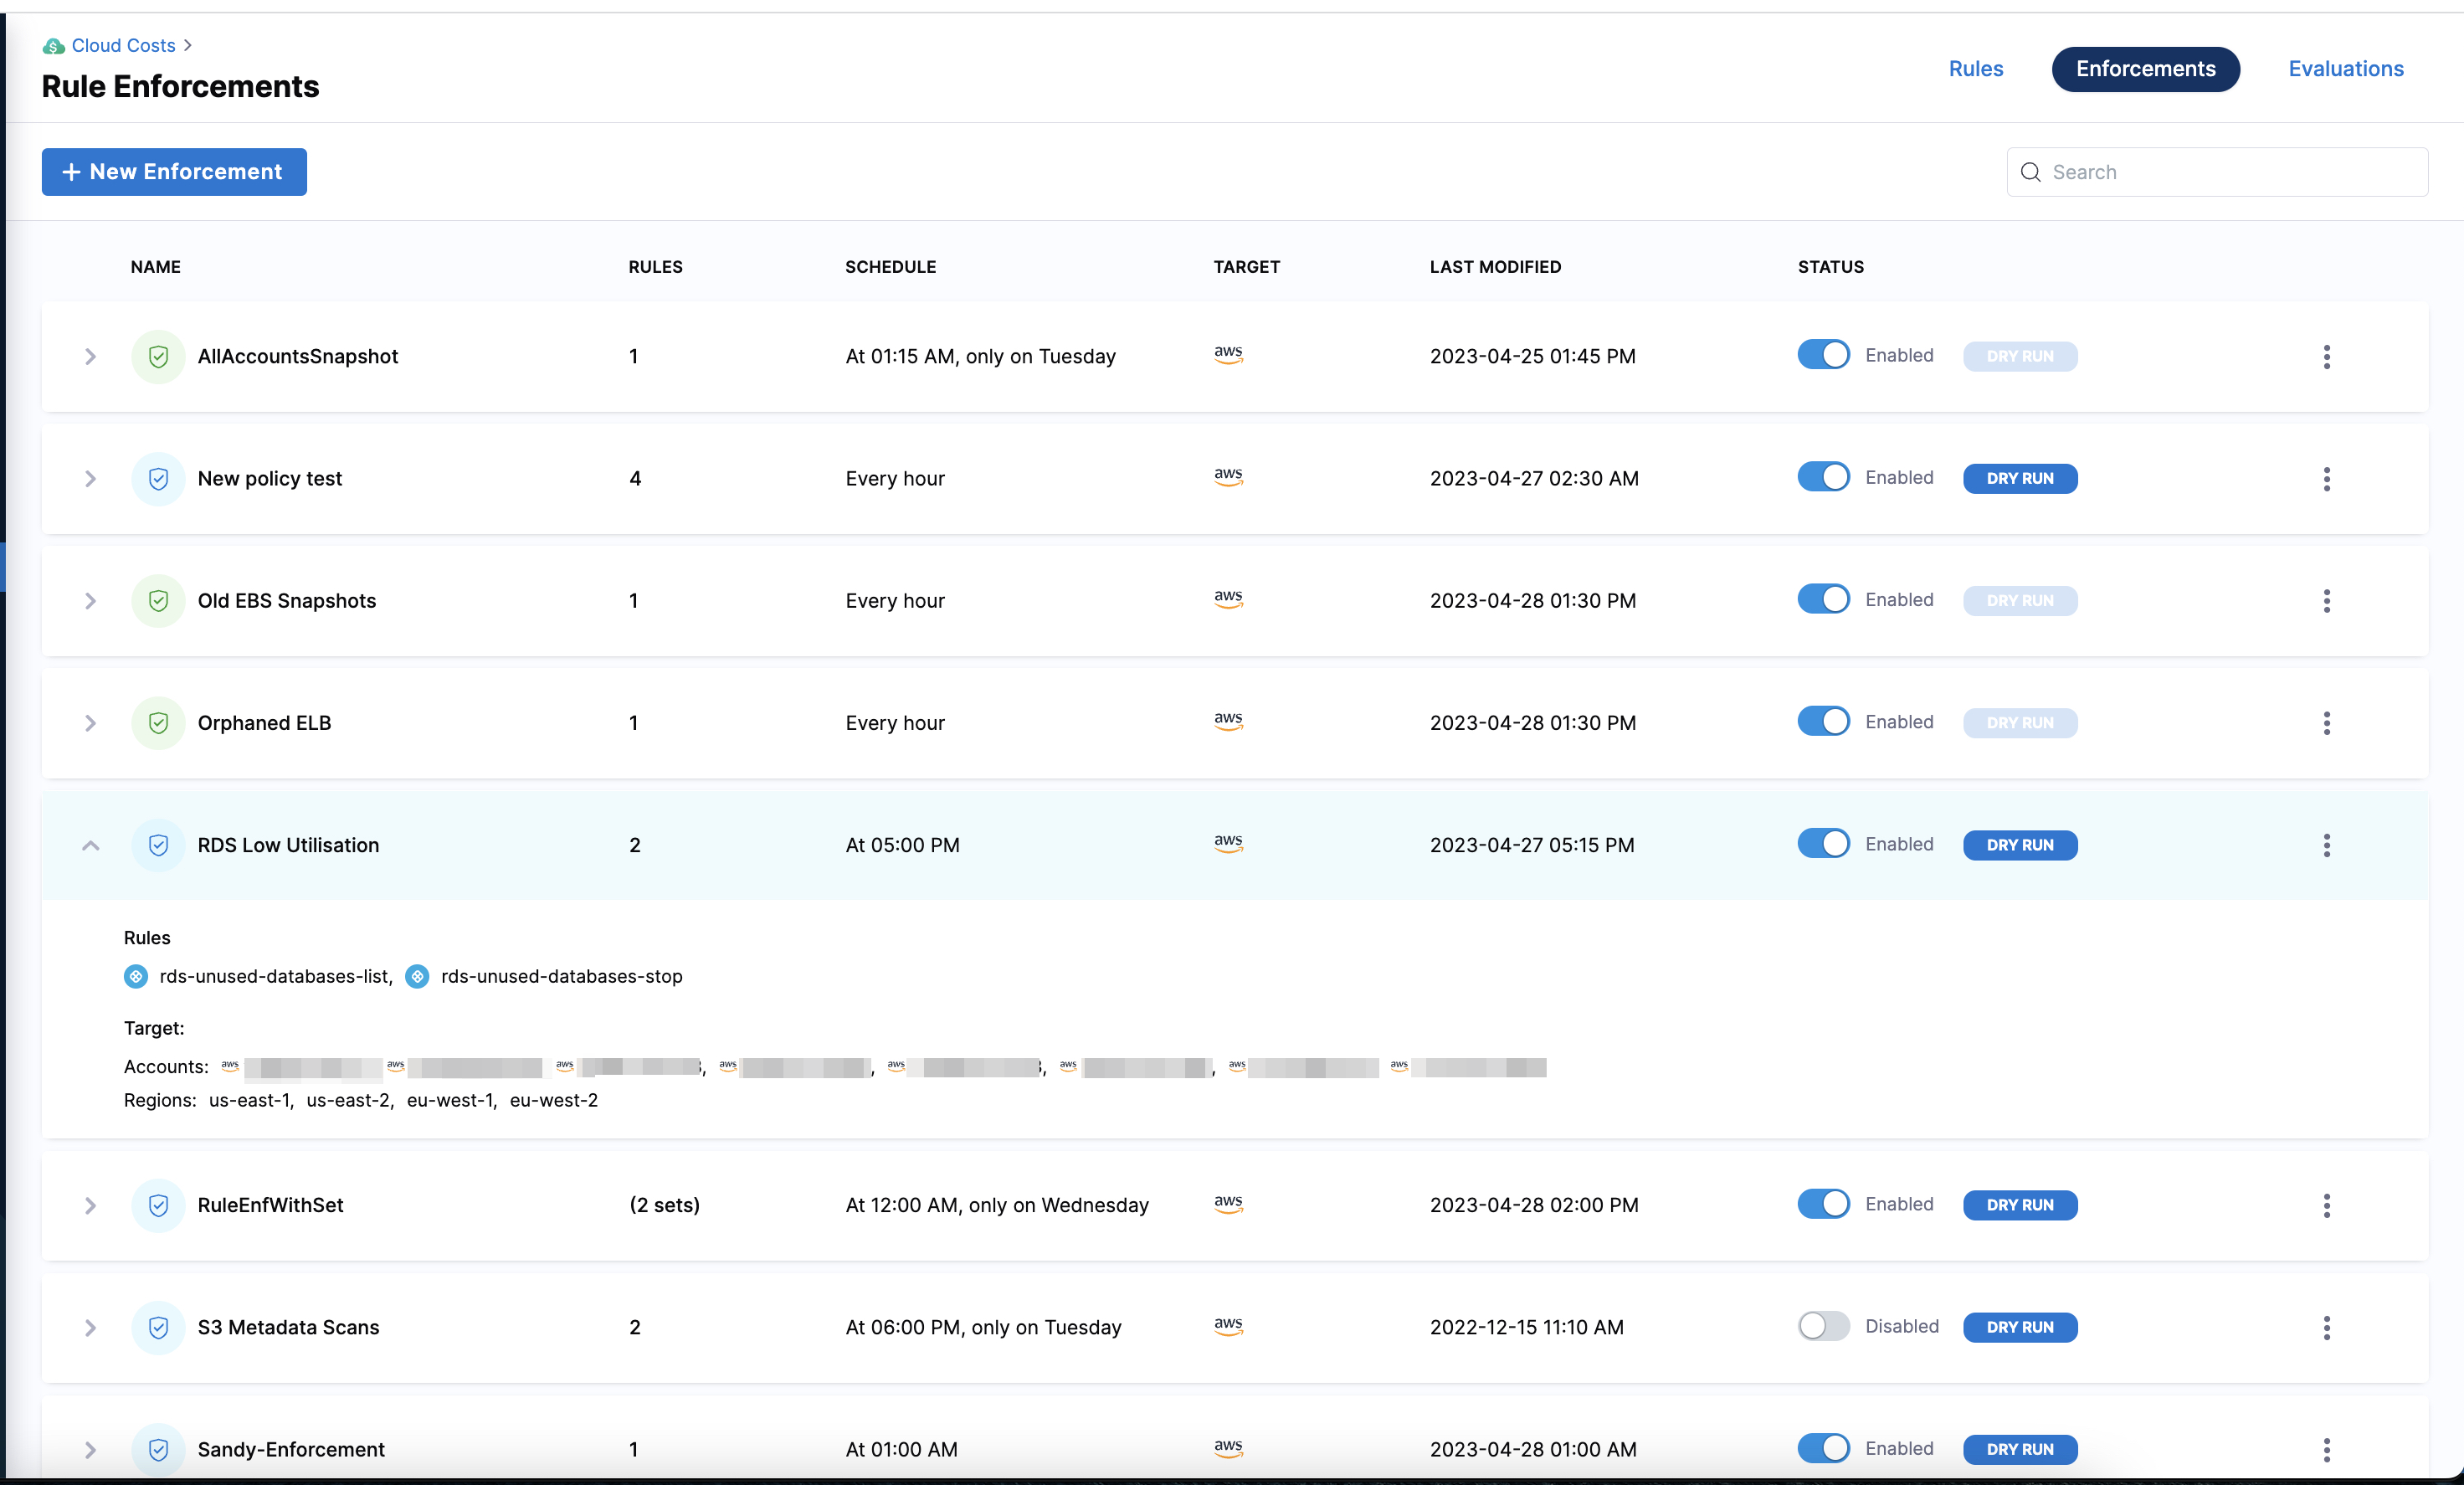Open three-dot menu for RDS Low Utilisation
The width and height of the screenshot is (2464, 1485).
(x=2326, y=846)
